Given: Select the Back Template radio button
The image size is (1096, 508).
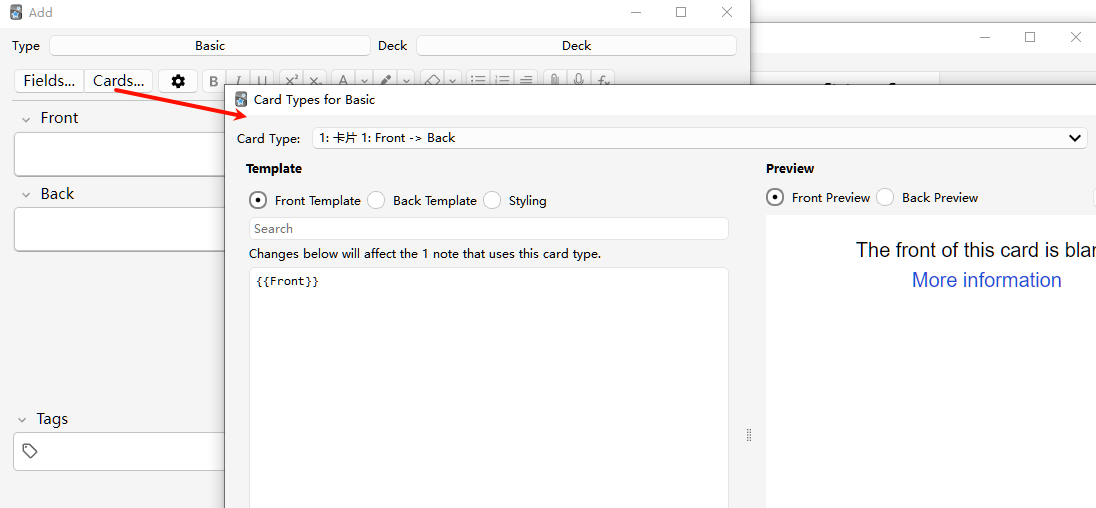Looking at the screenshot, I should (x=376, y=201).
